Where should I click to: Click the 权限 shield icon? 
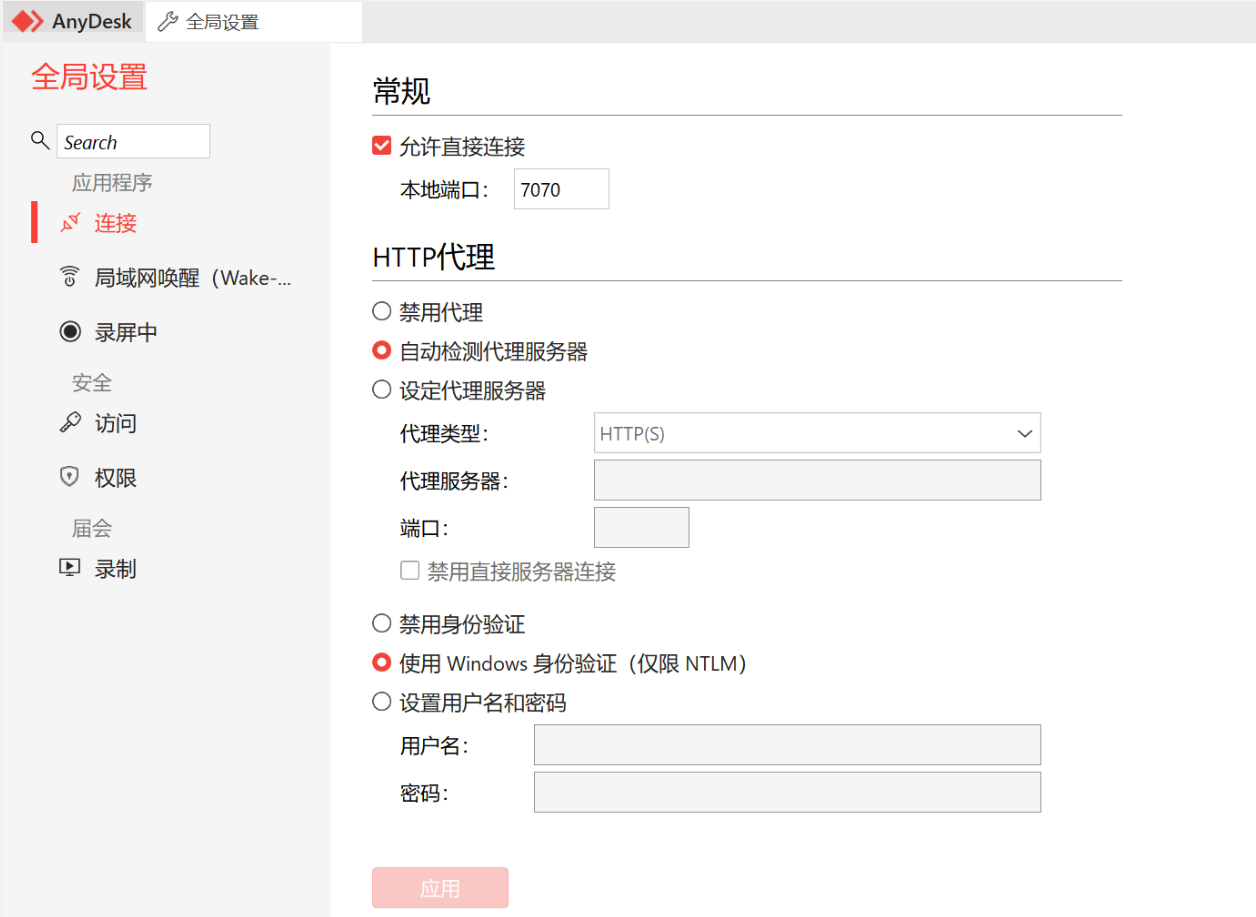click(x=69, y=478)
